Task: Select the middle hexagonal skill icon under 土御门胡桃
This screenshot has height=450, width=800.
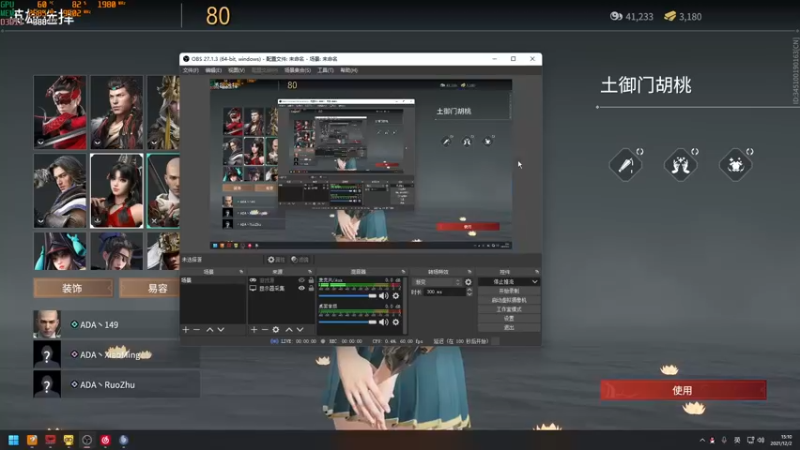Action: [681, 165]
